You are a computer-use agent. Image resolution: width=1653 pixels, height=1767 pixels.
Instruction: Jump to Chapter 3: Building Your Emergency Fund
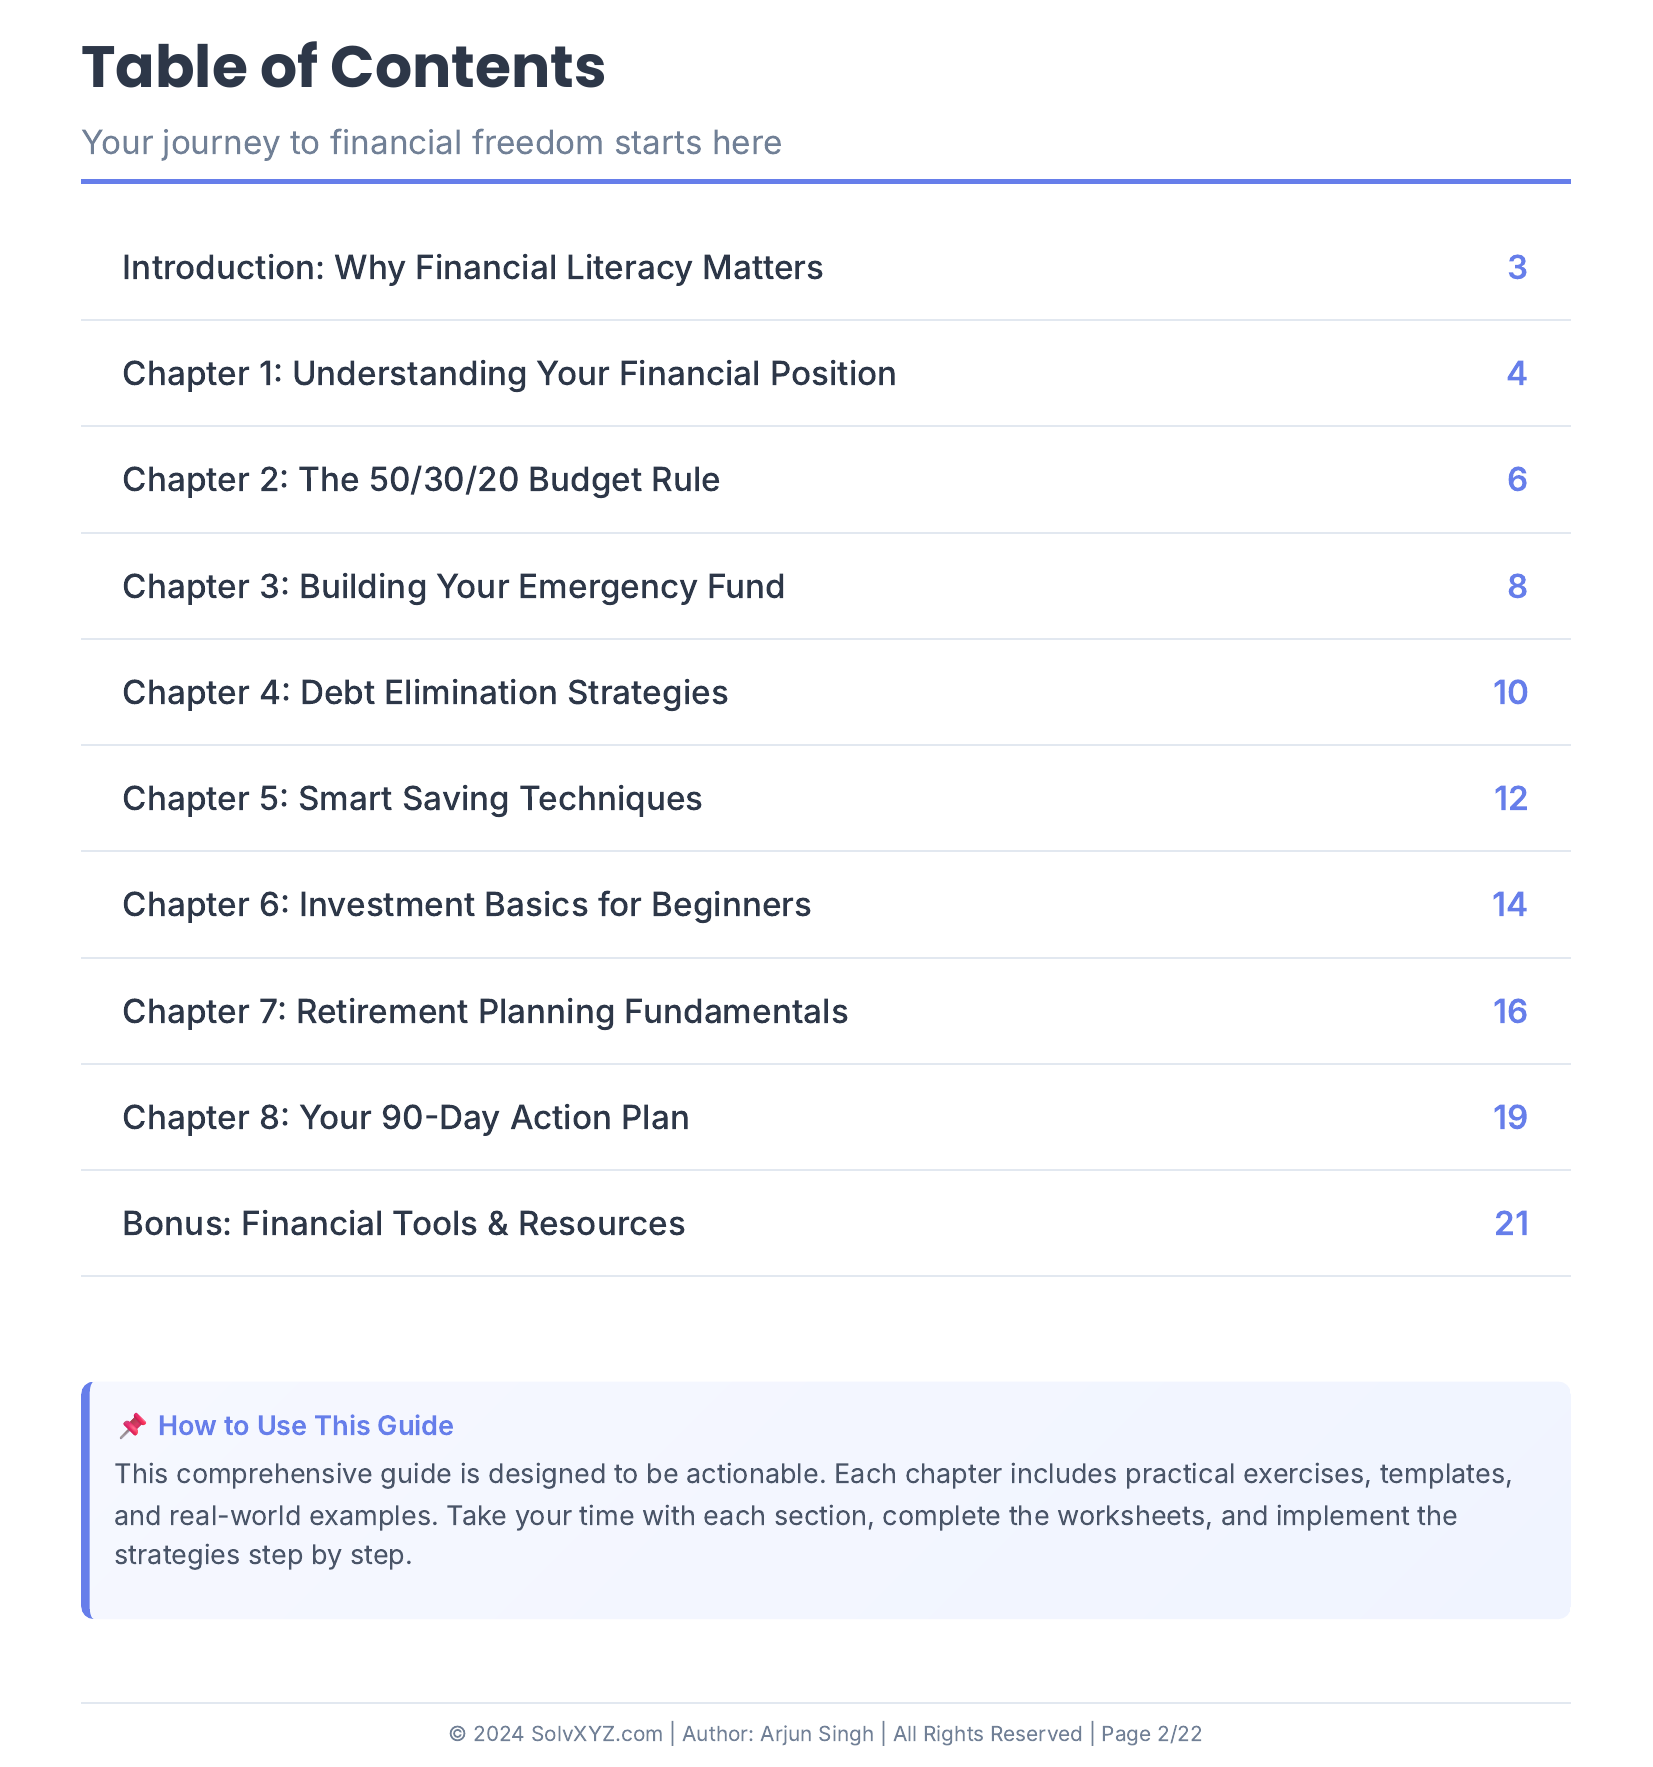453,587
